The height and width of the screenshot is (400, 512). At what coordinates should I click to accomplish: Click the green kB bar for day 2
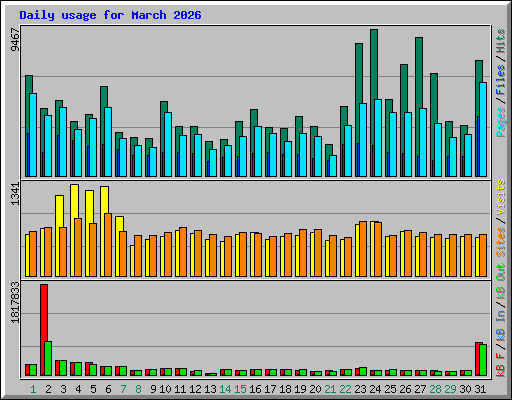pos(48,358)
